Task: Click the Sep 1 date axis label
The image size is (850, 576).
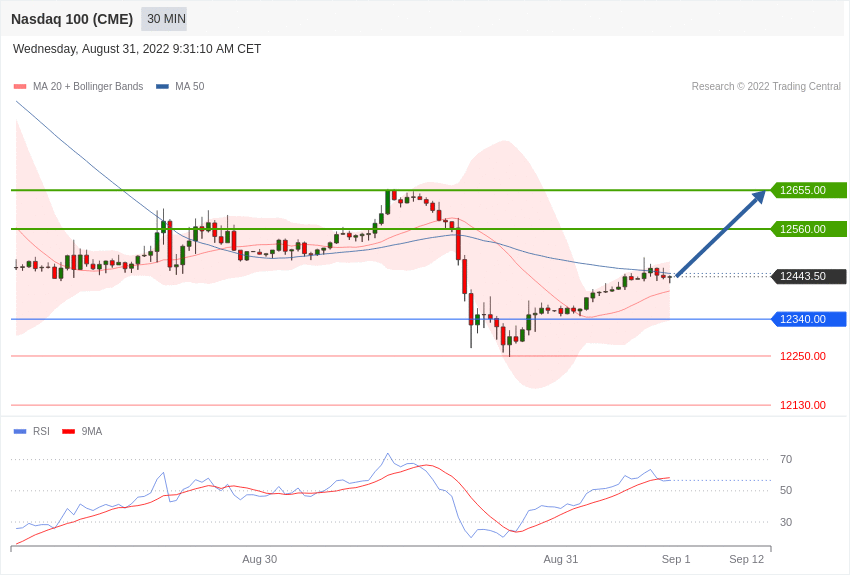Action: point(676,559)
